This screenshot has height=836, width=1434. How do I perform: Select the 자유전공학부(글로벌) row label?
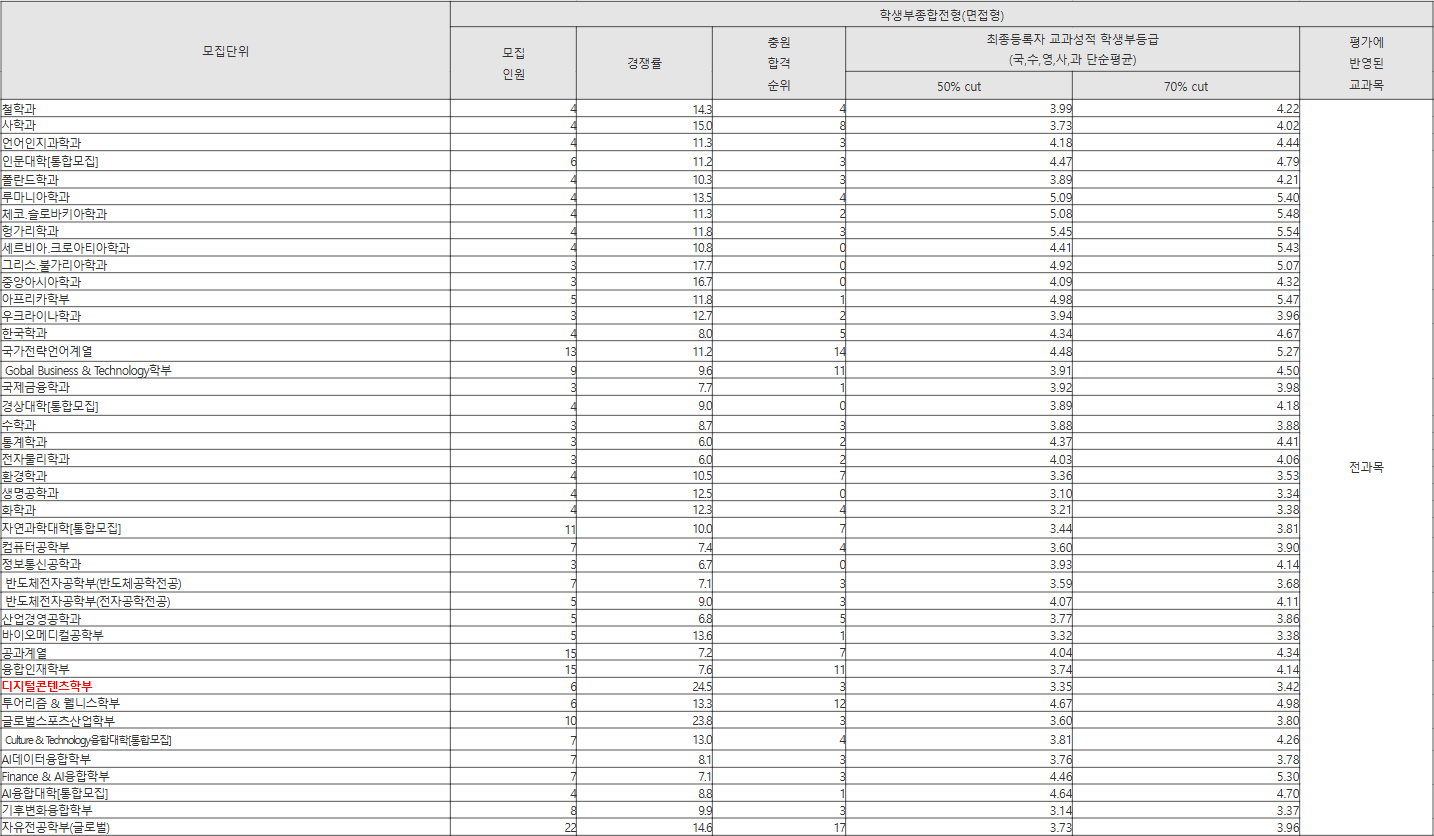point(56,827)
